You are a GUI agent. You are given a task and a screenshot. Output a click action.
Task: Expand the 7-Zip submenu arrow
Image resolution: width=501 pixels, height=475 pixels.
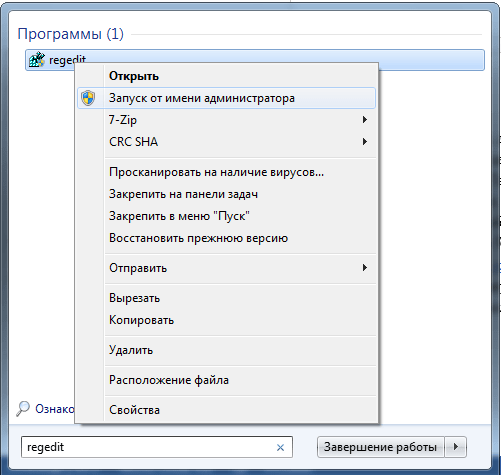[365, 120]
